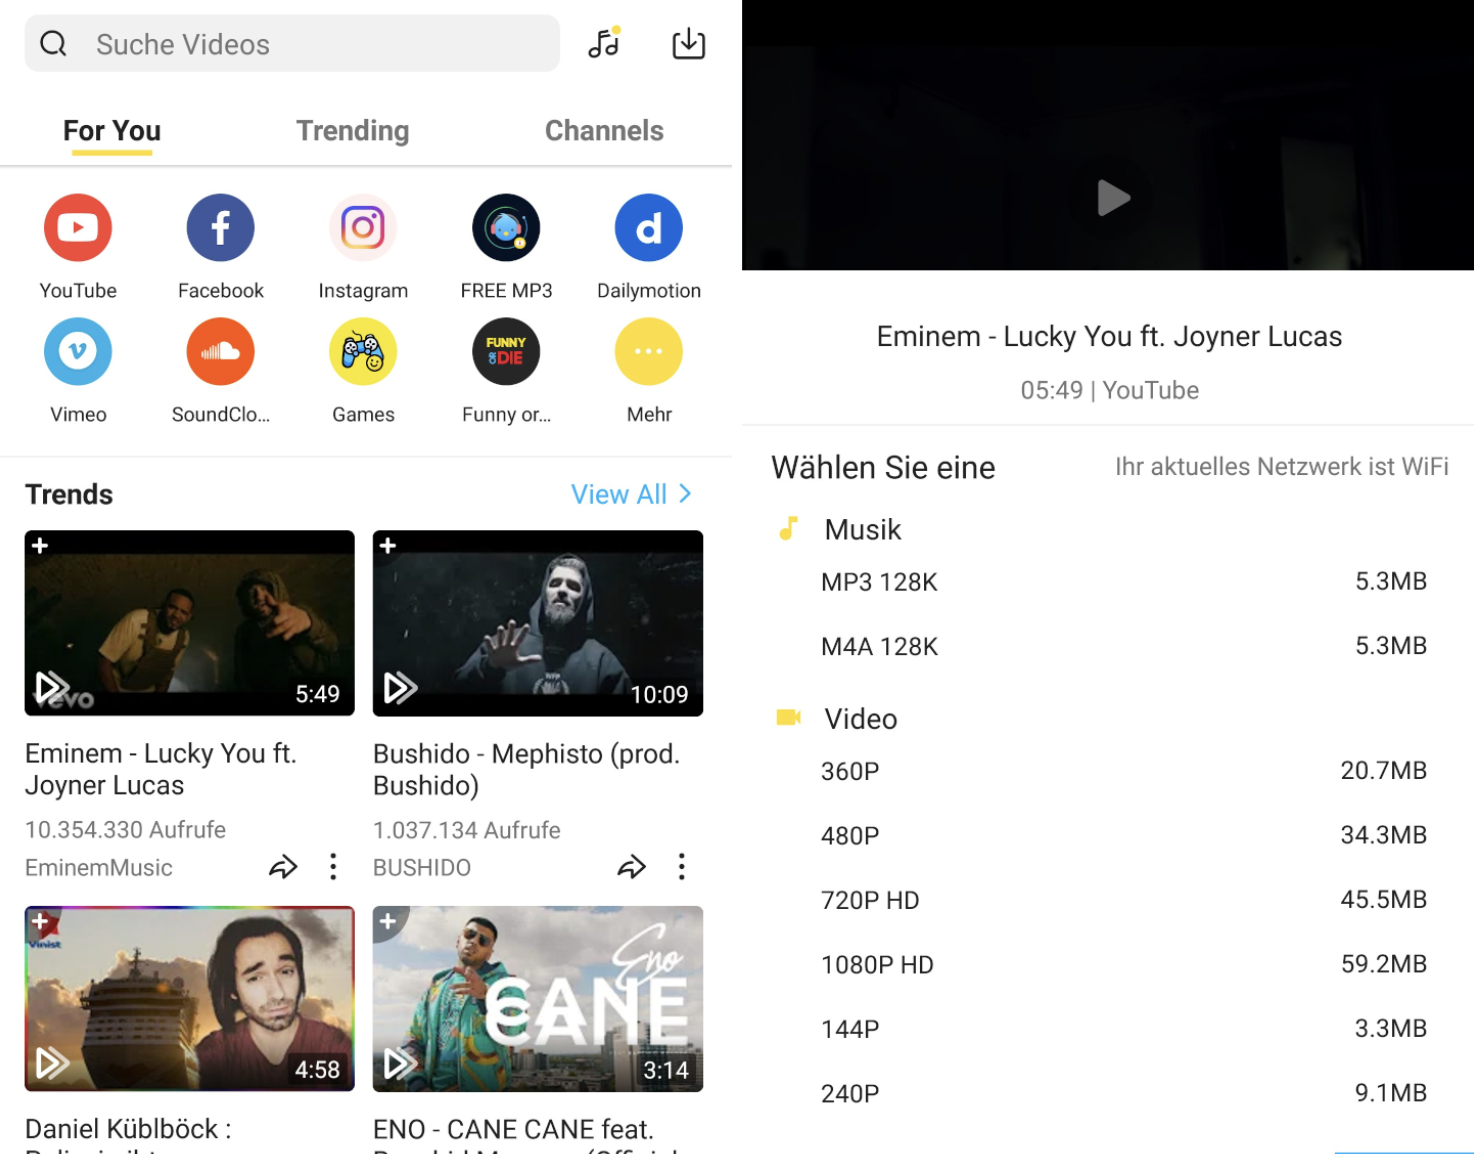The width and height of the screenshot is (1474, 1154).
Task: Tap the 59.2MB file size value
Action: (1384, 964)
